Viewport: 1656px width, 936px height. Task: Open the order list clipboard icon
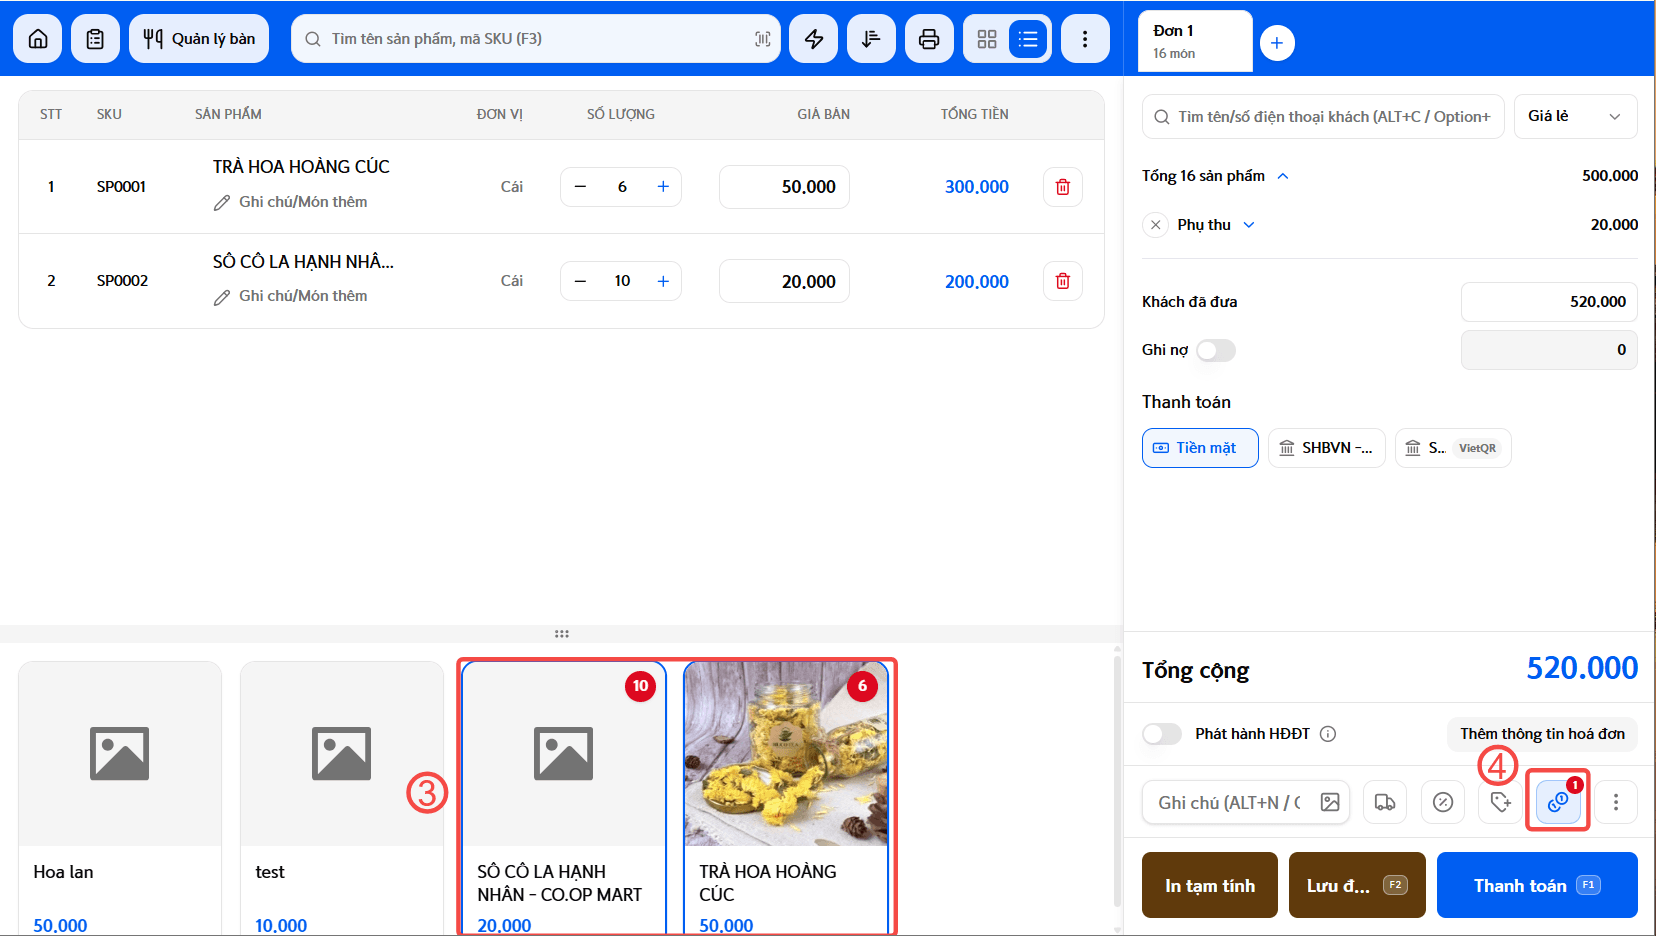[95, 39]
